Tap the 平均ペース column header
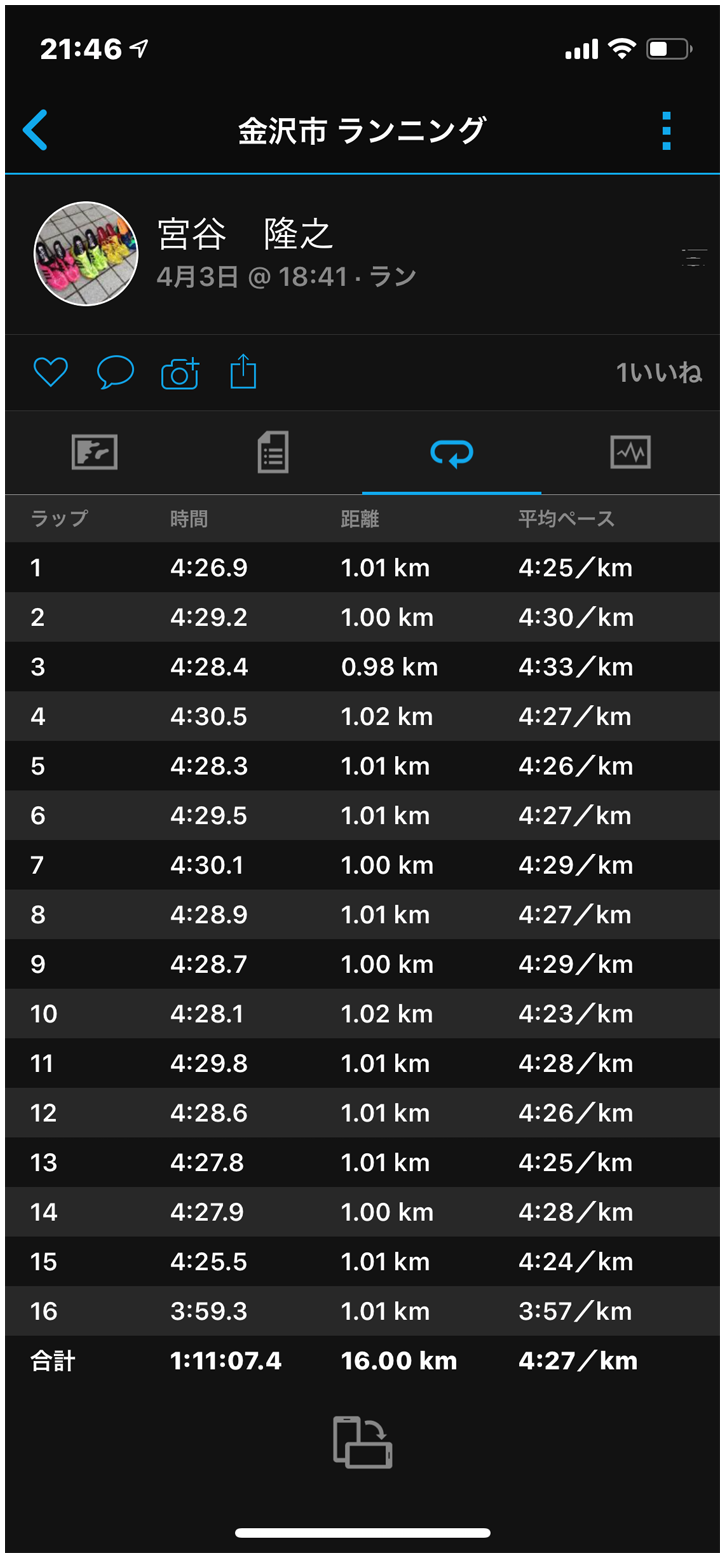 click(x=566, y=518)
